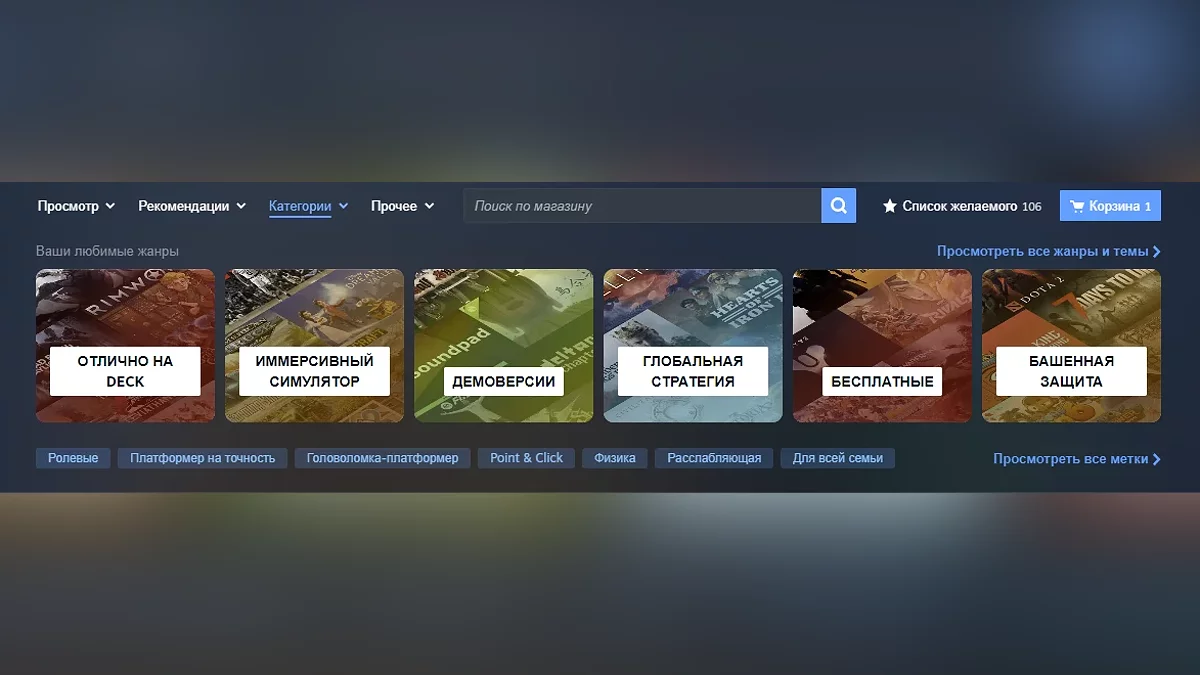1200x675 pixels.
Task: Open the Демоверсии genre card
Action: (504, 346)
